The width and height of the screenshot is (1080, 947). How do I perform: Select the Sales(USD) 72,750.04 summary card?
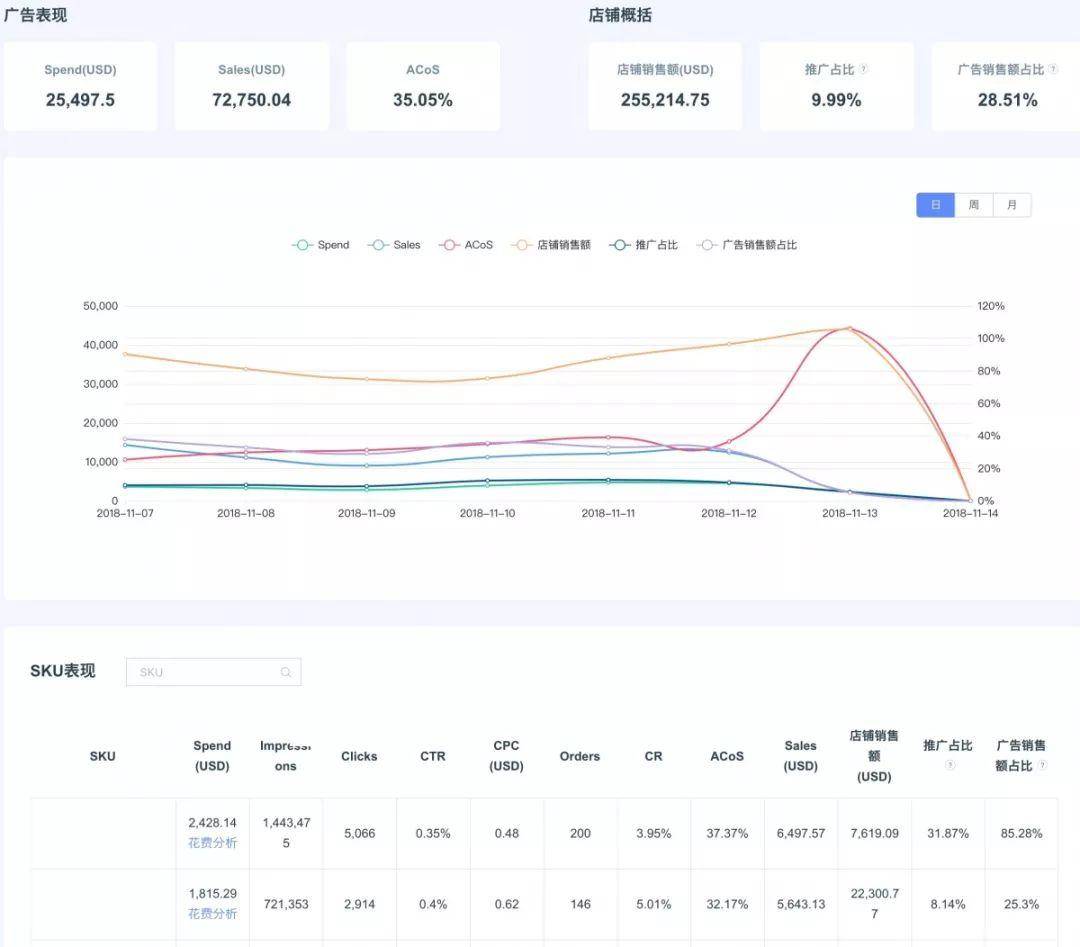[251, 86]
